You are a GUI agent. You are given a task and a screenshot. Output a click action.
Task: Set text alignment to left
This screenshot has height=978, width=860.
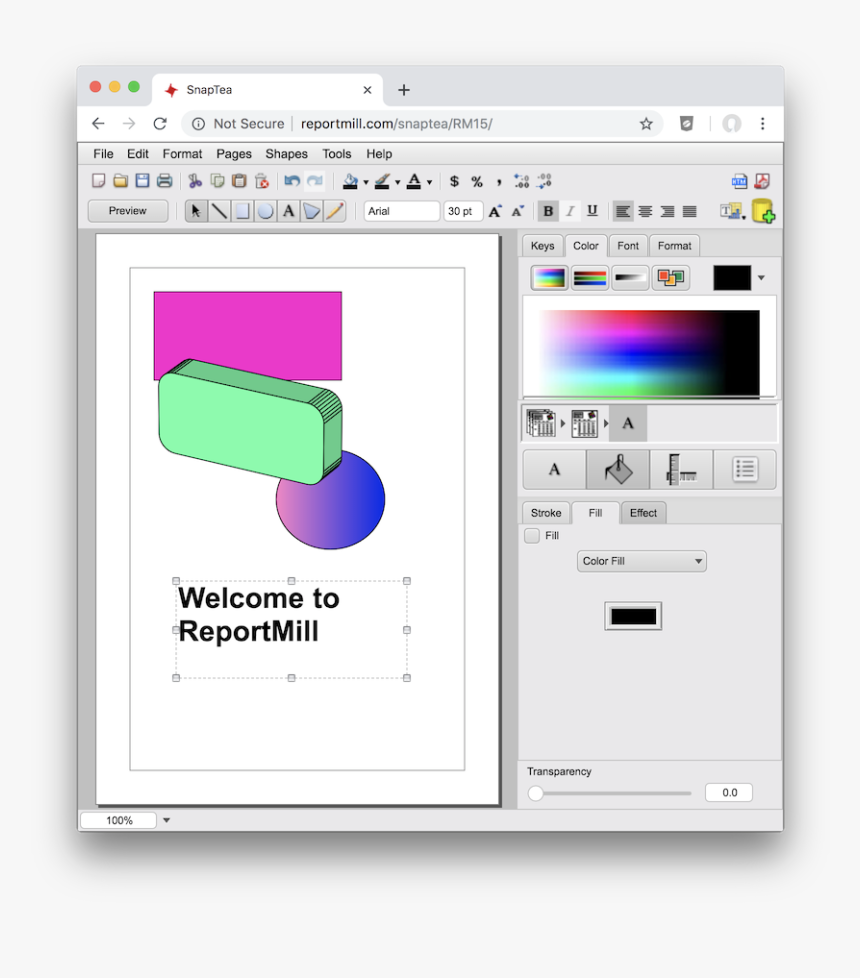pos(622,211)
